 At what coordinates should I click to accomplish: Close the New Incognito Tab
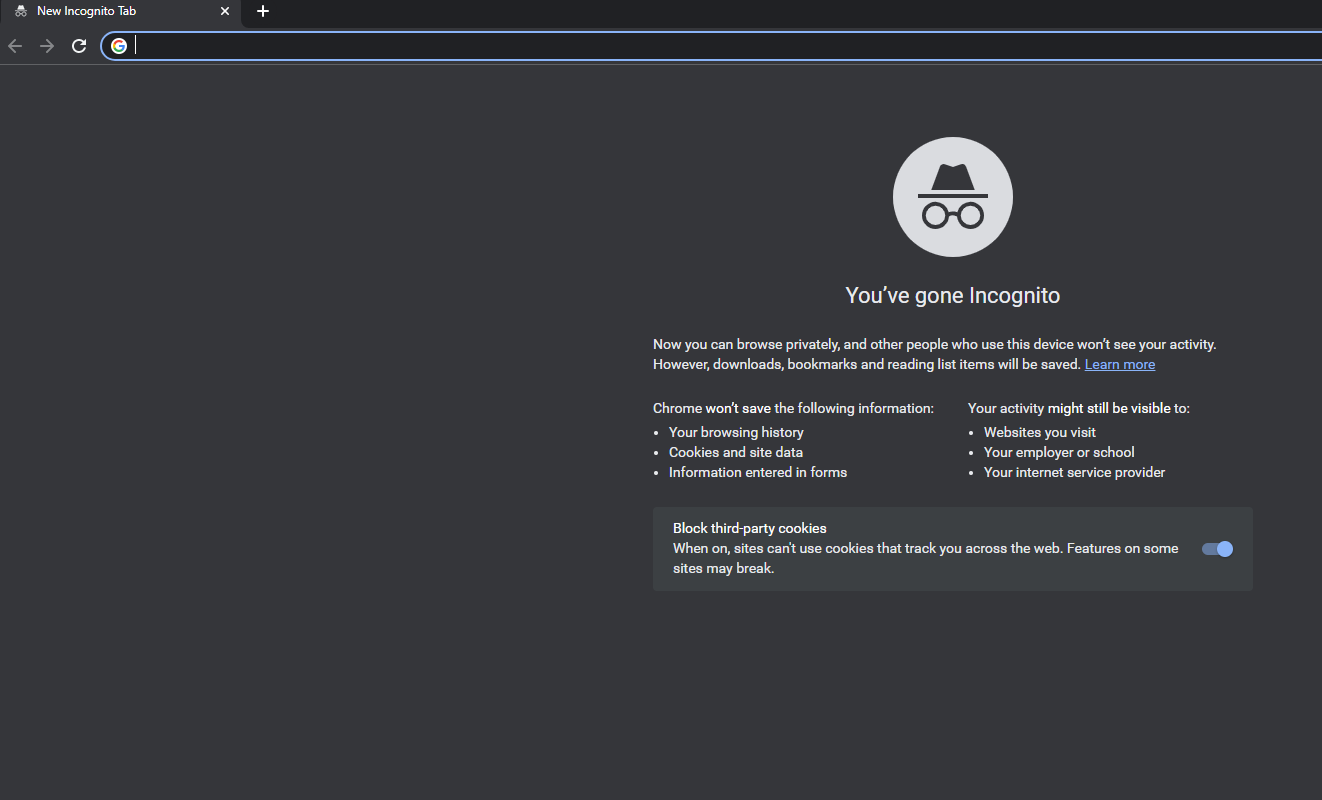225,11
